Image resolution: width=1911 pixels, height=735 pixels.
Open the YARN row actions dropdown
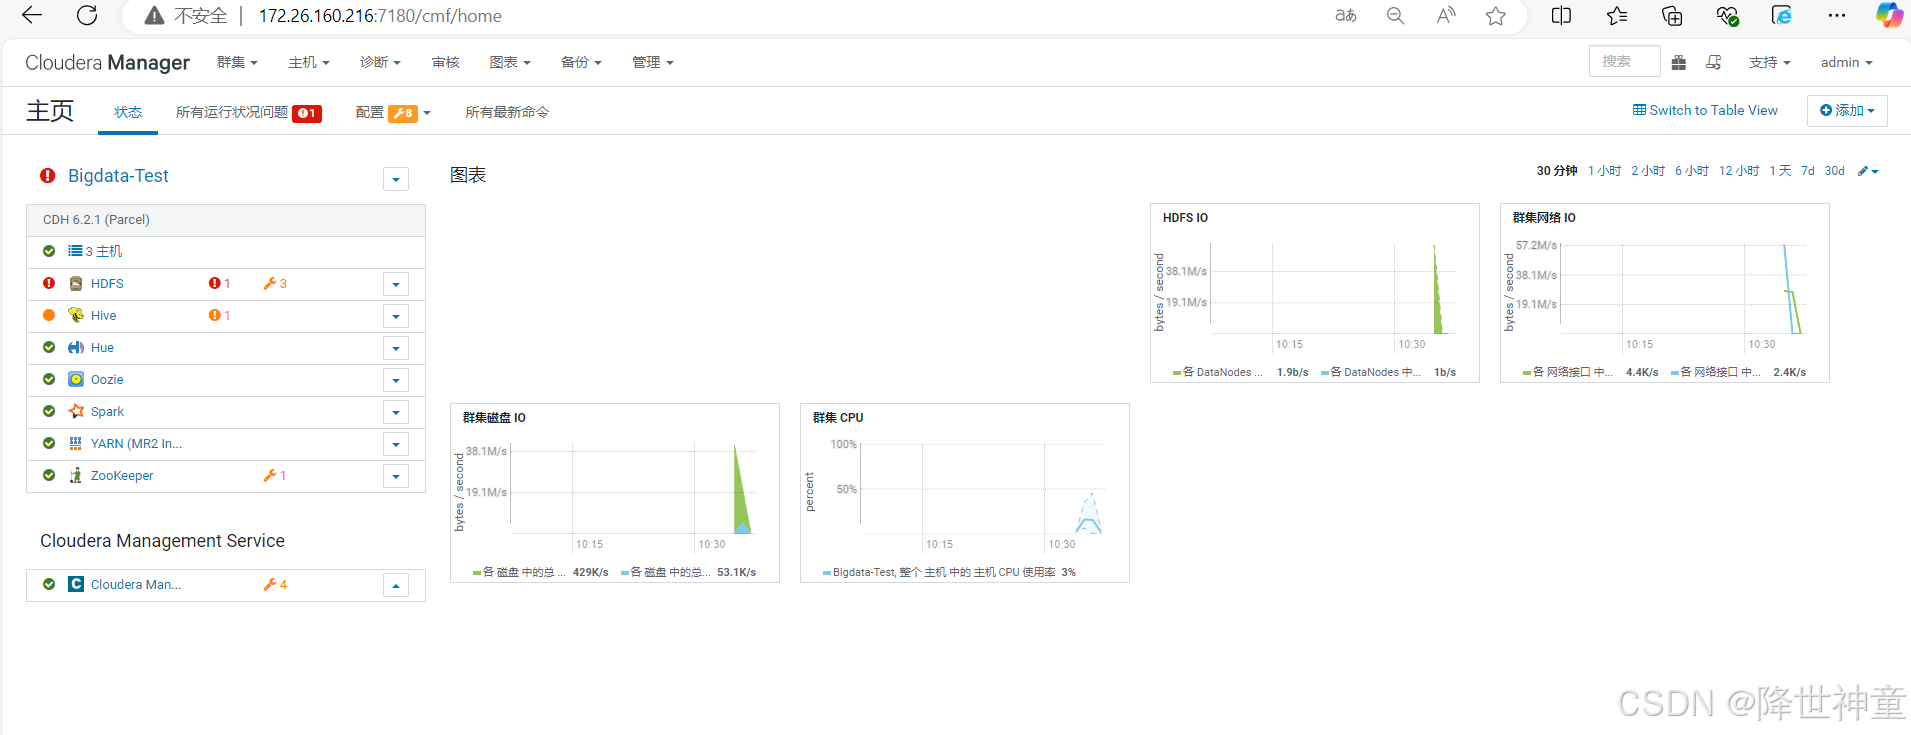pyautogui.click(x=396, y=444)
